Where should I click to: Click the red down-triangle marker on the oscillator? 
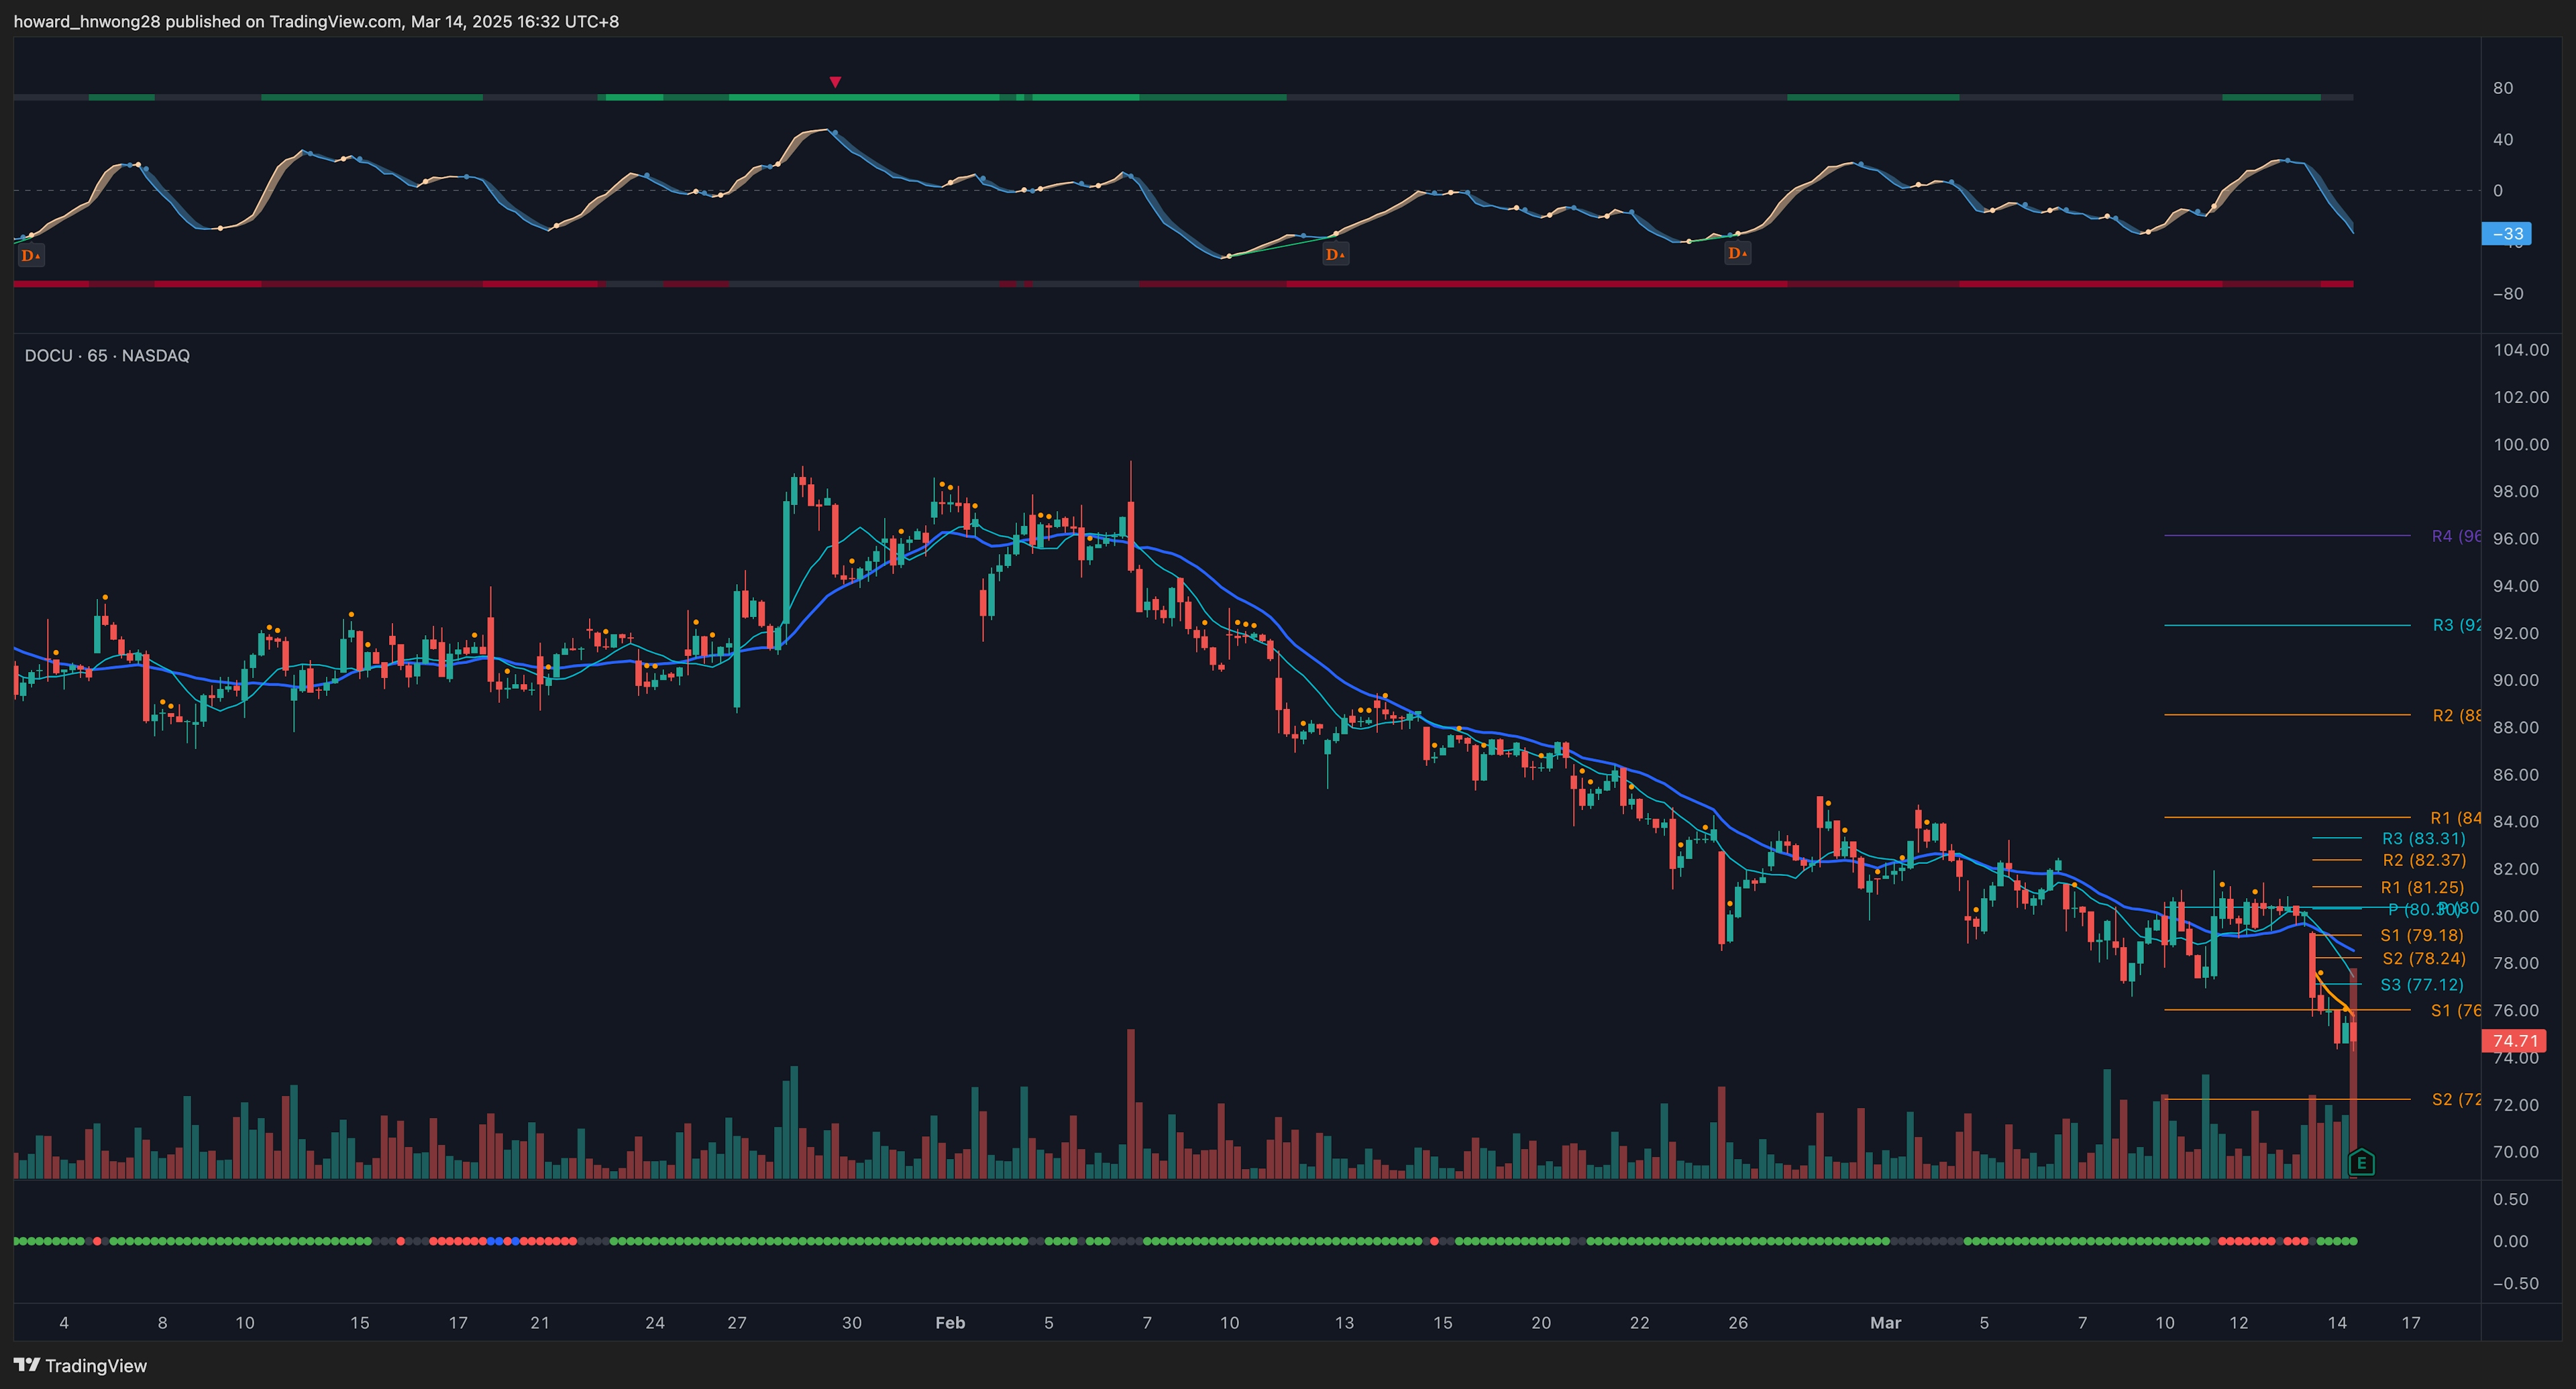(835, 82)
